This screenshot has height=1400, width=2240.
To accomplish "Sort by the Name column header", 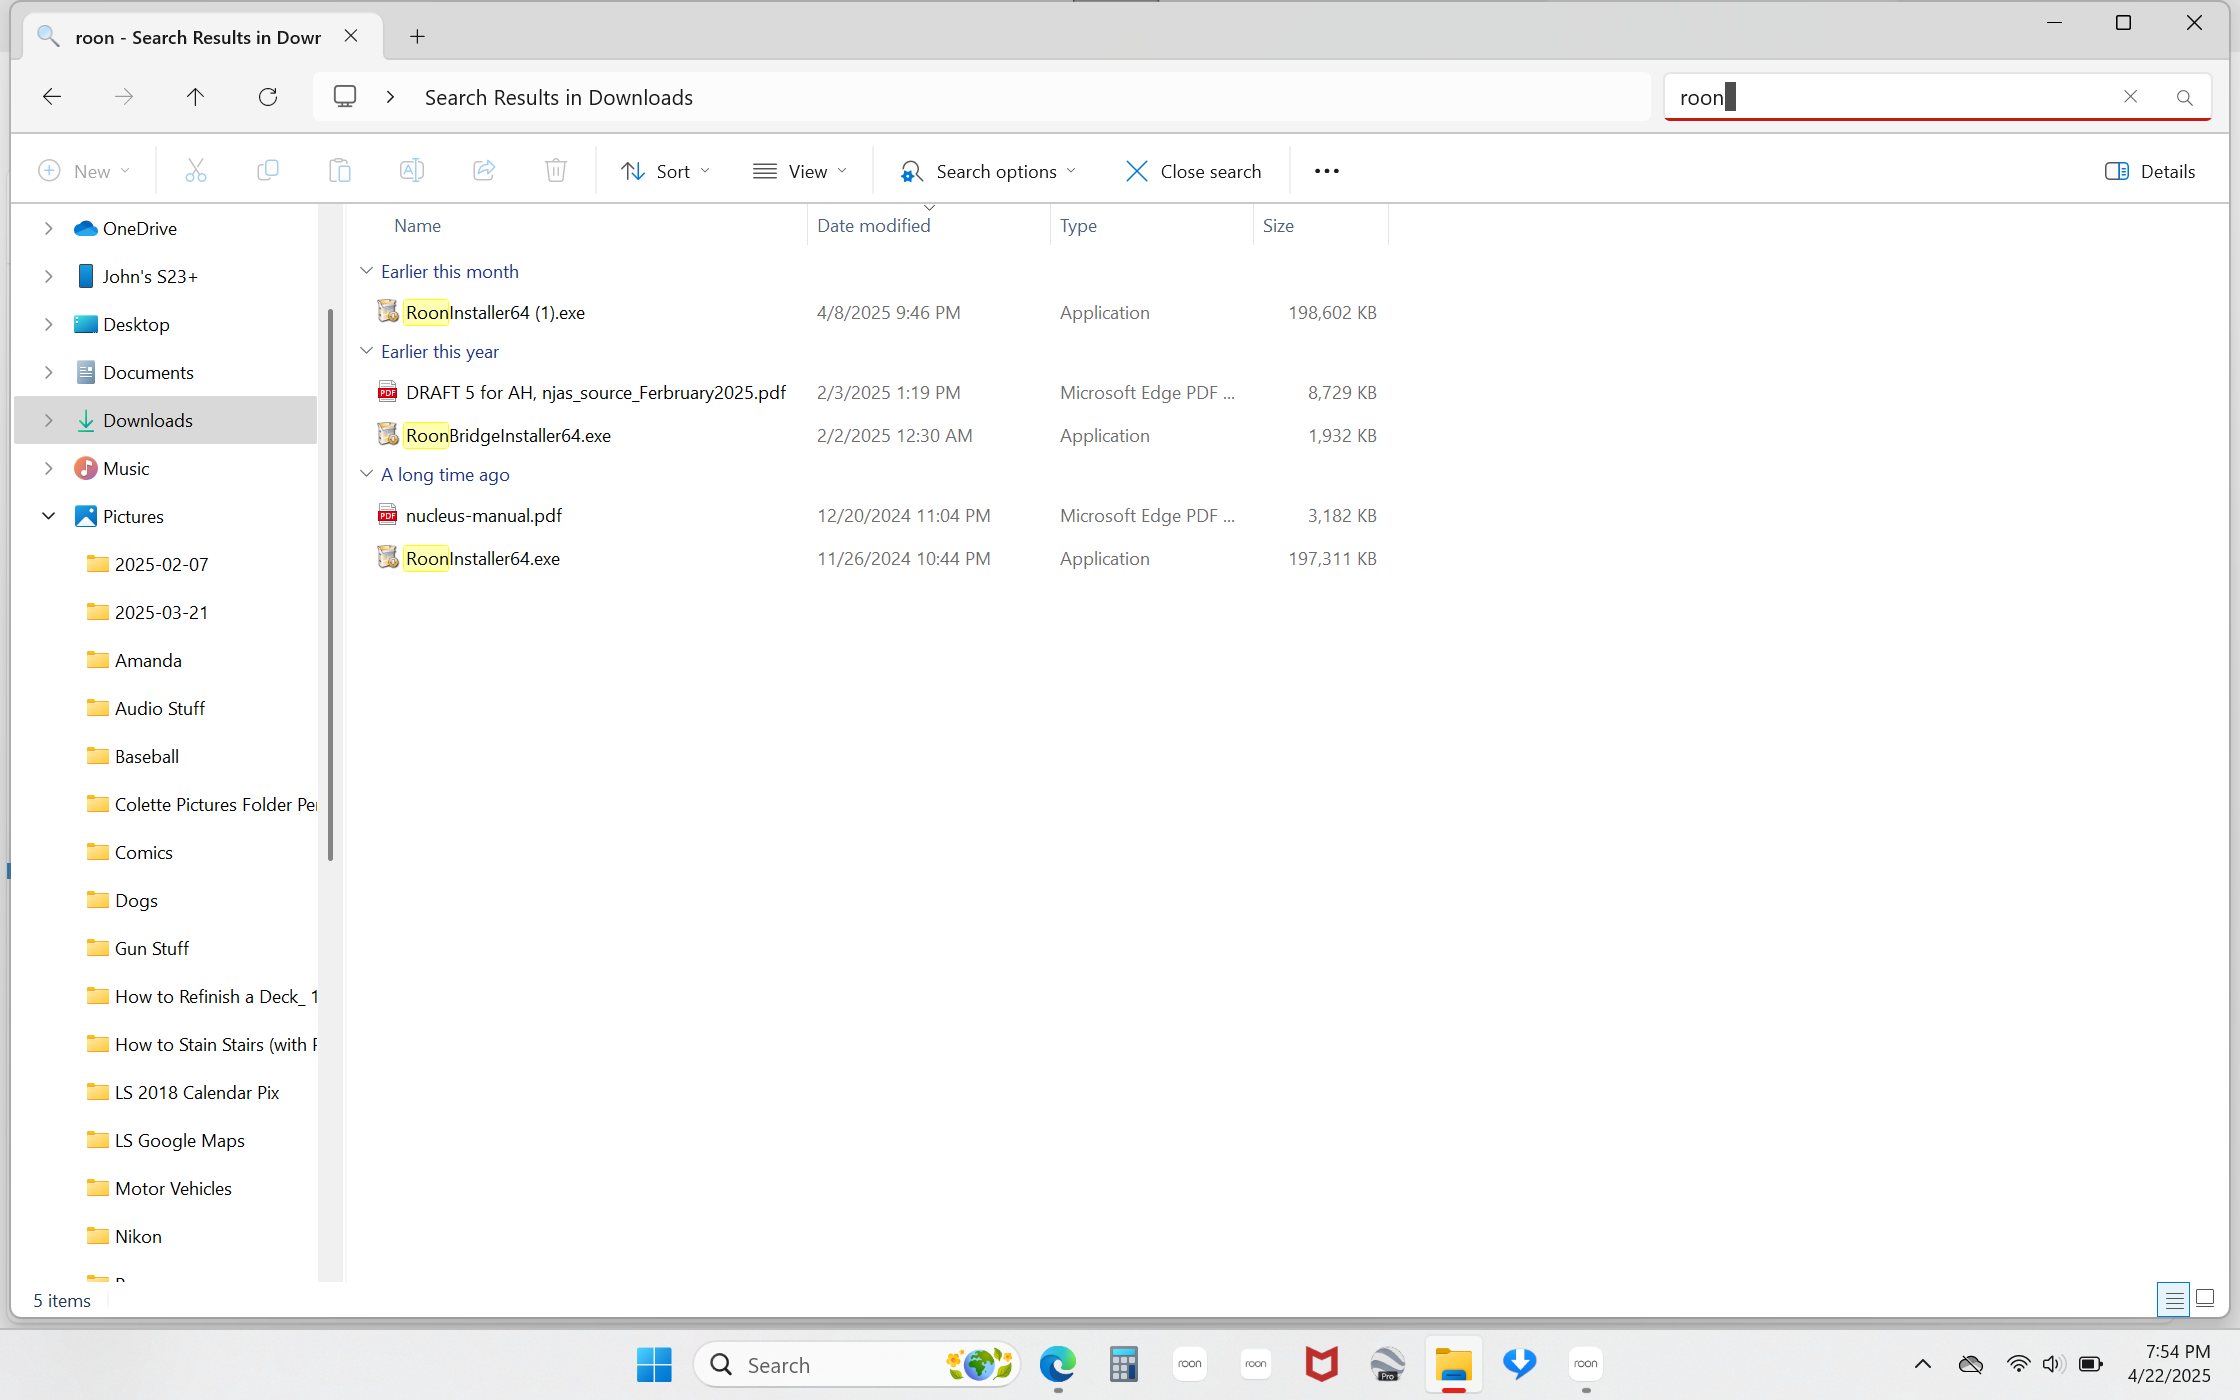I will pos(417,226).
